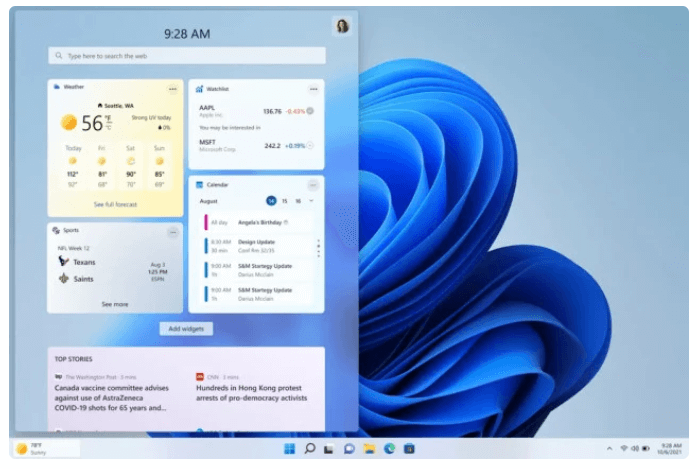The height and width of the screenshot is (469, 697).
Task: Open the MSFT stock row
Action: (256, 145)
